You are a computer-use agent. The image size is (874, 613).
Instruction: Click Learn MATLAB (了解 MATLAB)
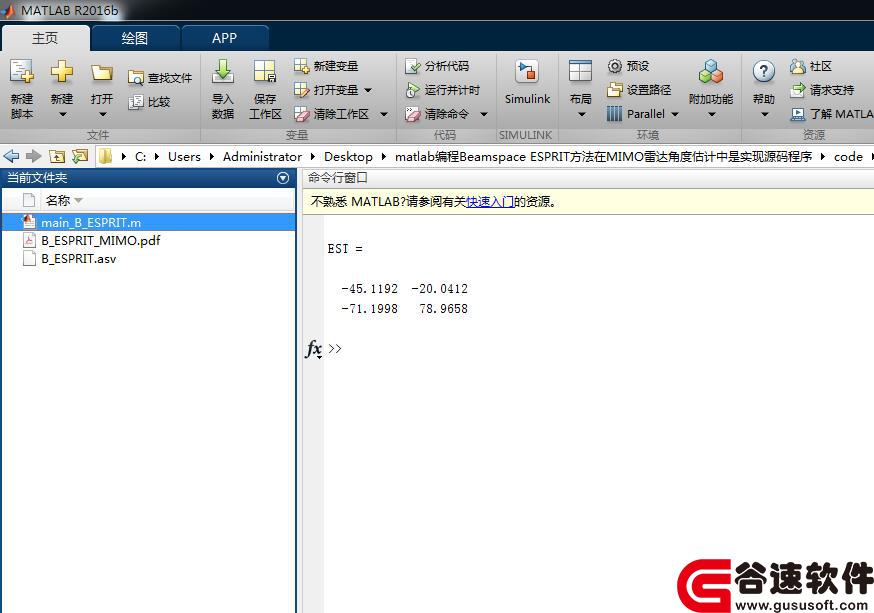click(x=831, y=114)
